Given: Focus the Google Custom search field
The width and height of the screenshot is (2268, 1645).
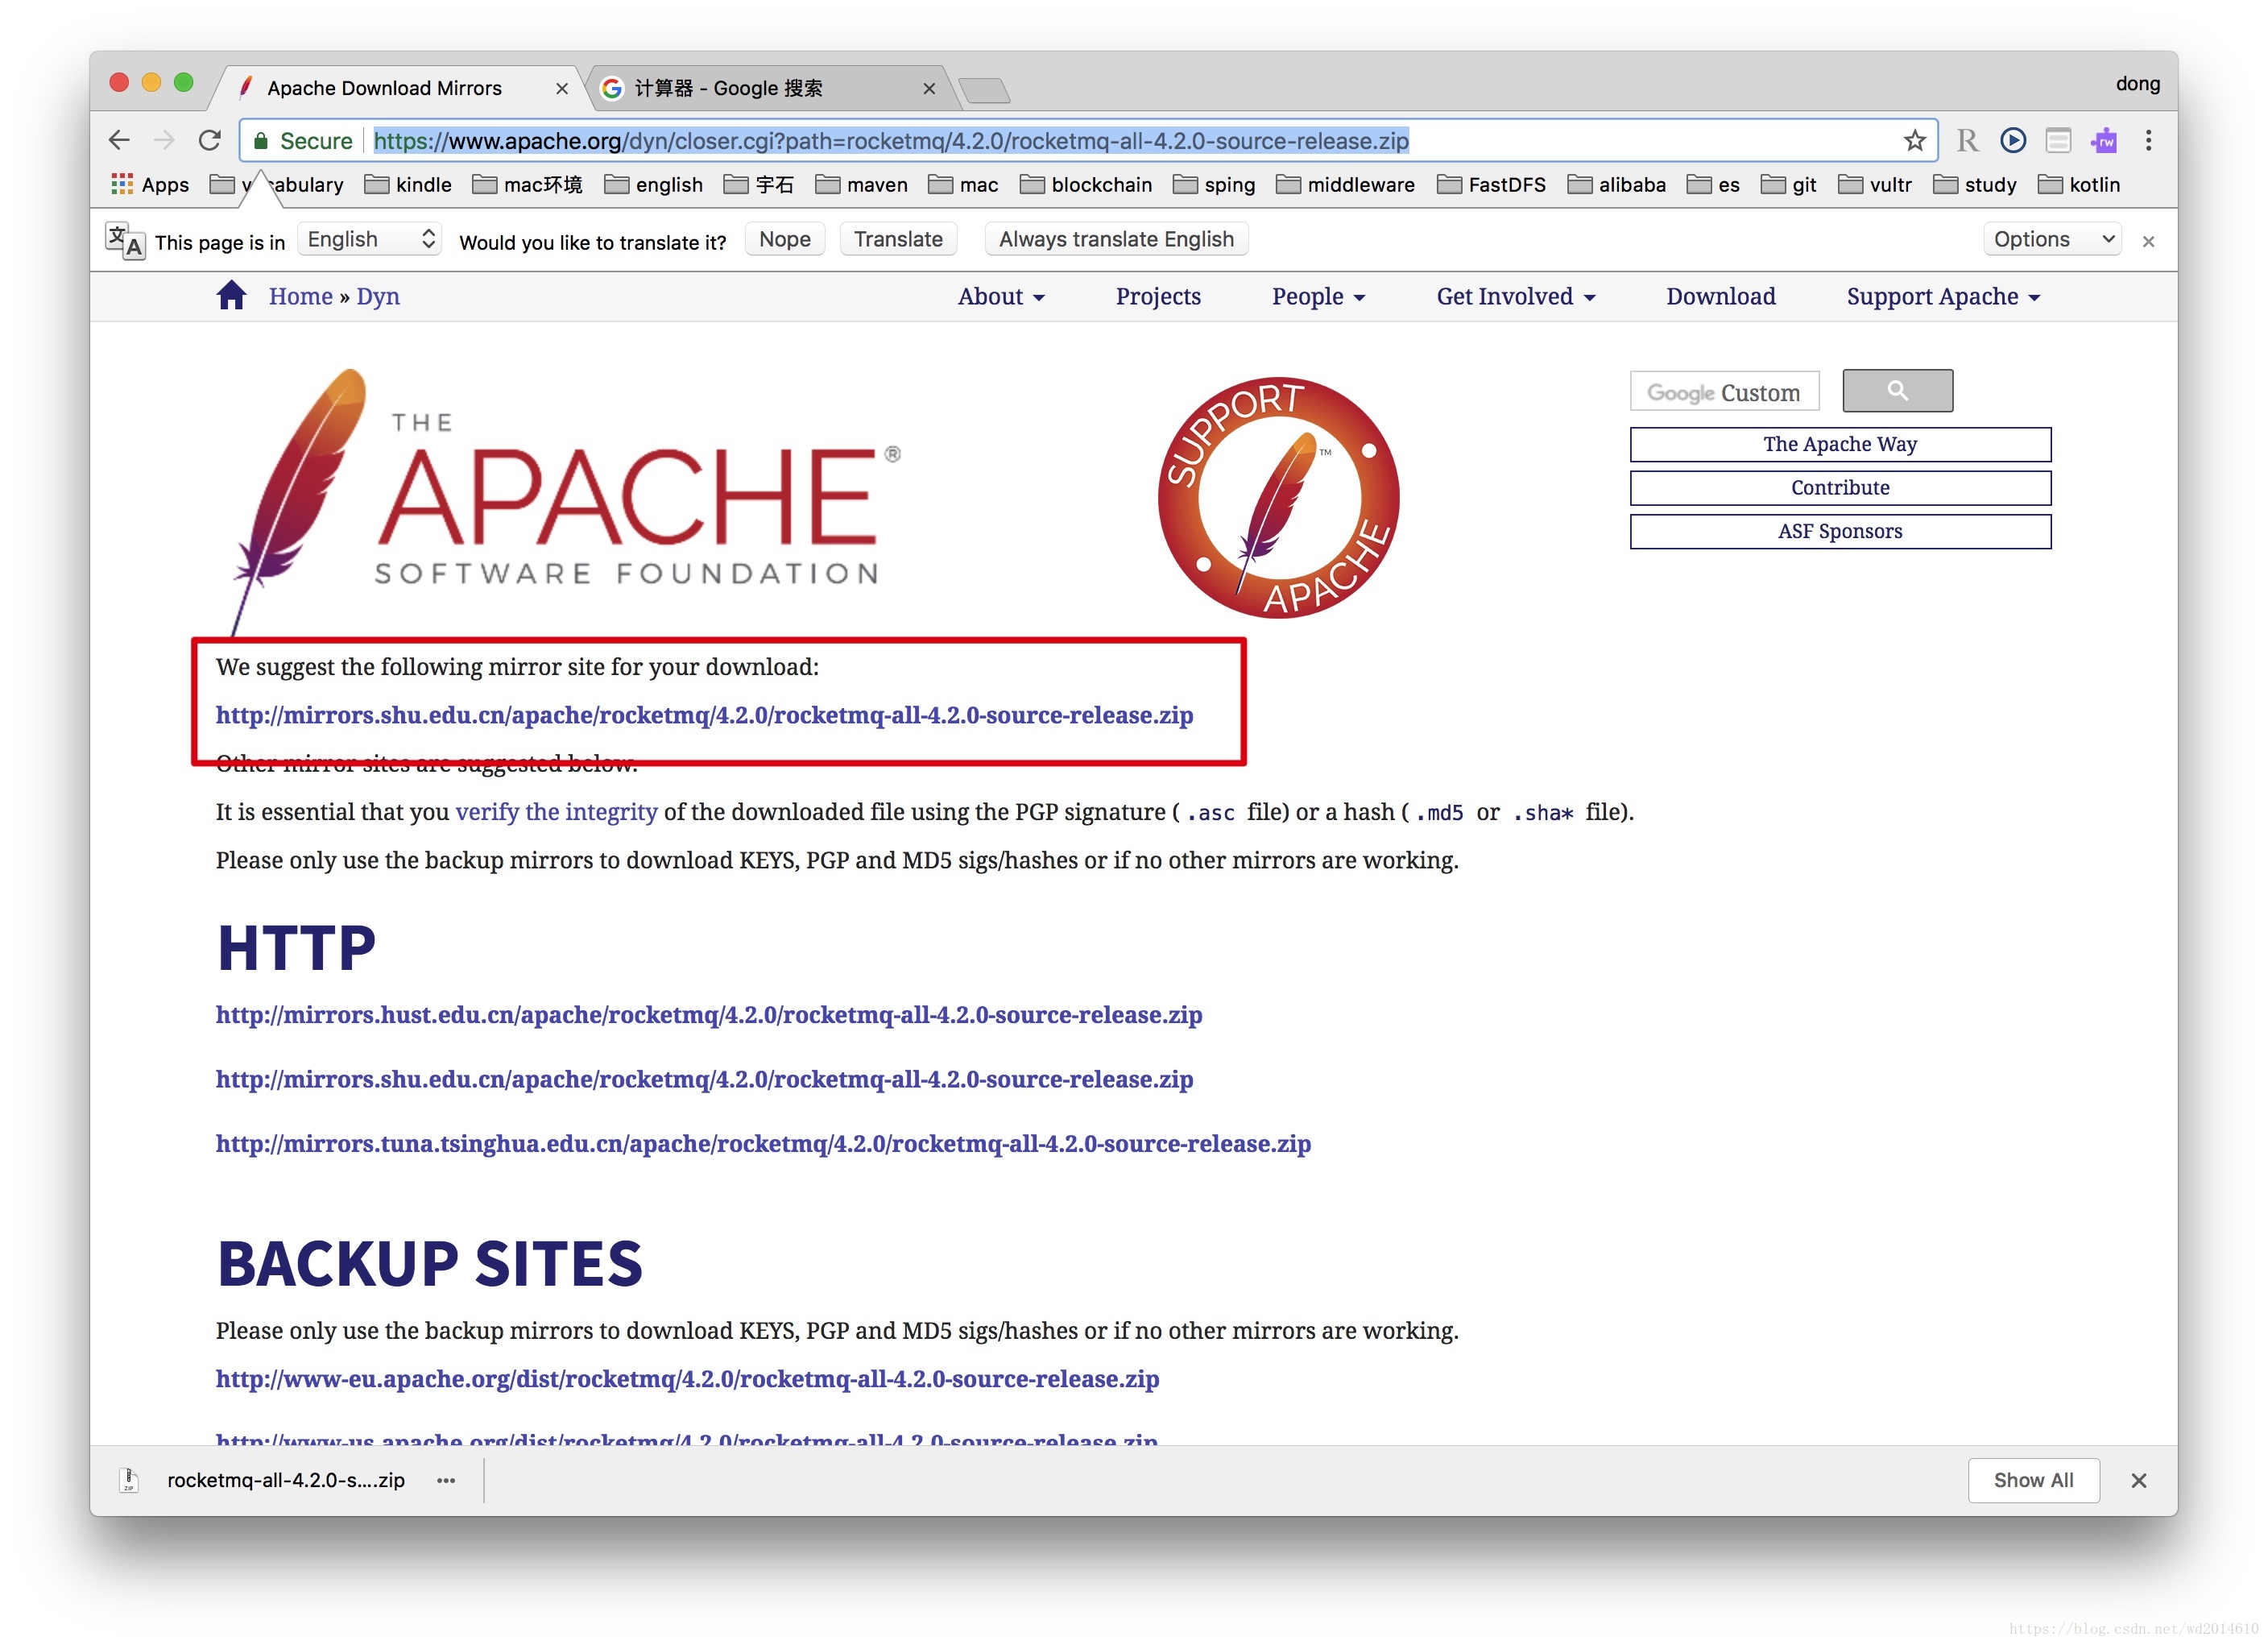Looking at the screenshot, I should pyautogui.click(x=1724, y=391).
